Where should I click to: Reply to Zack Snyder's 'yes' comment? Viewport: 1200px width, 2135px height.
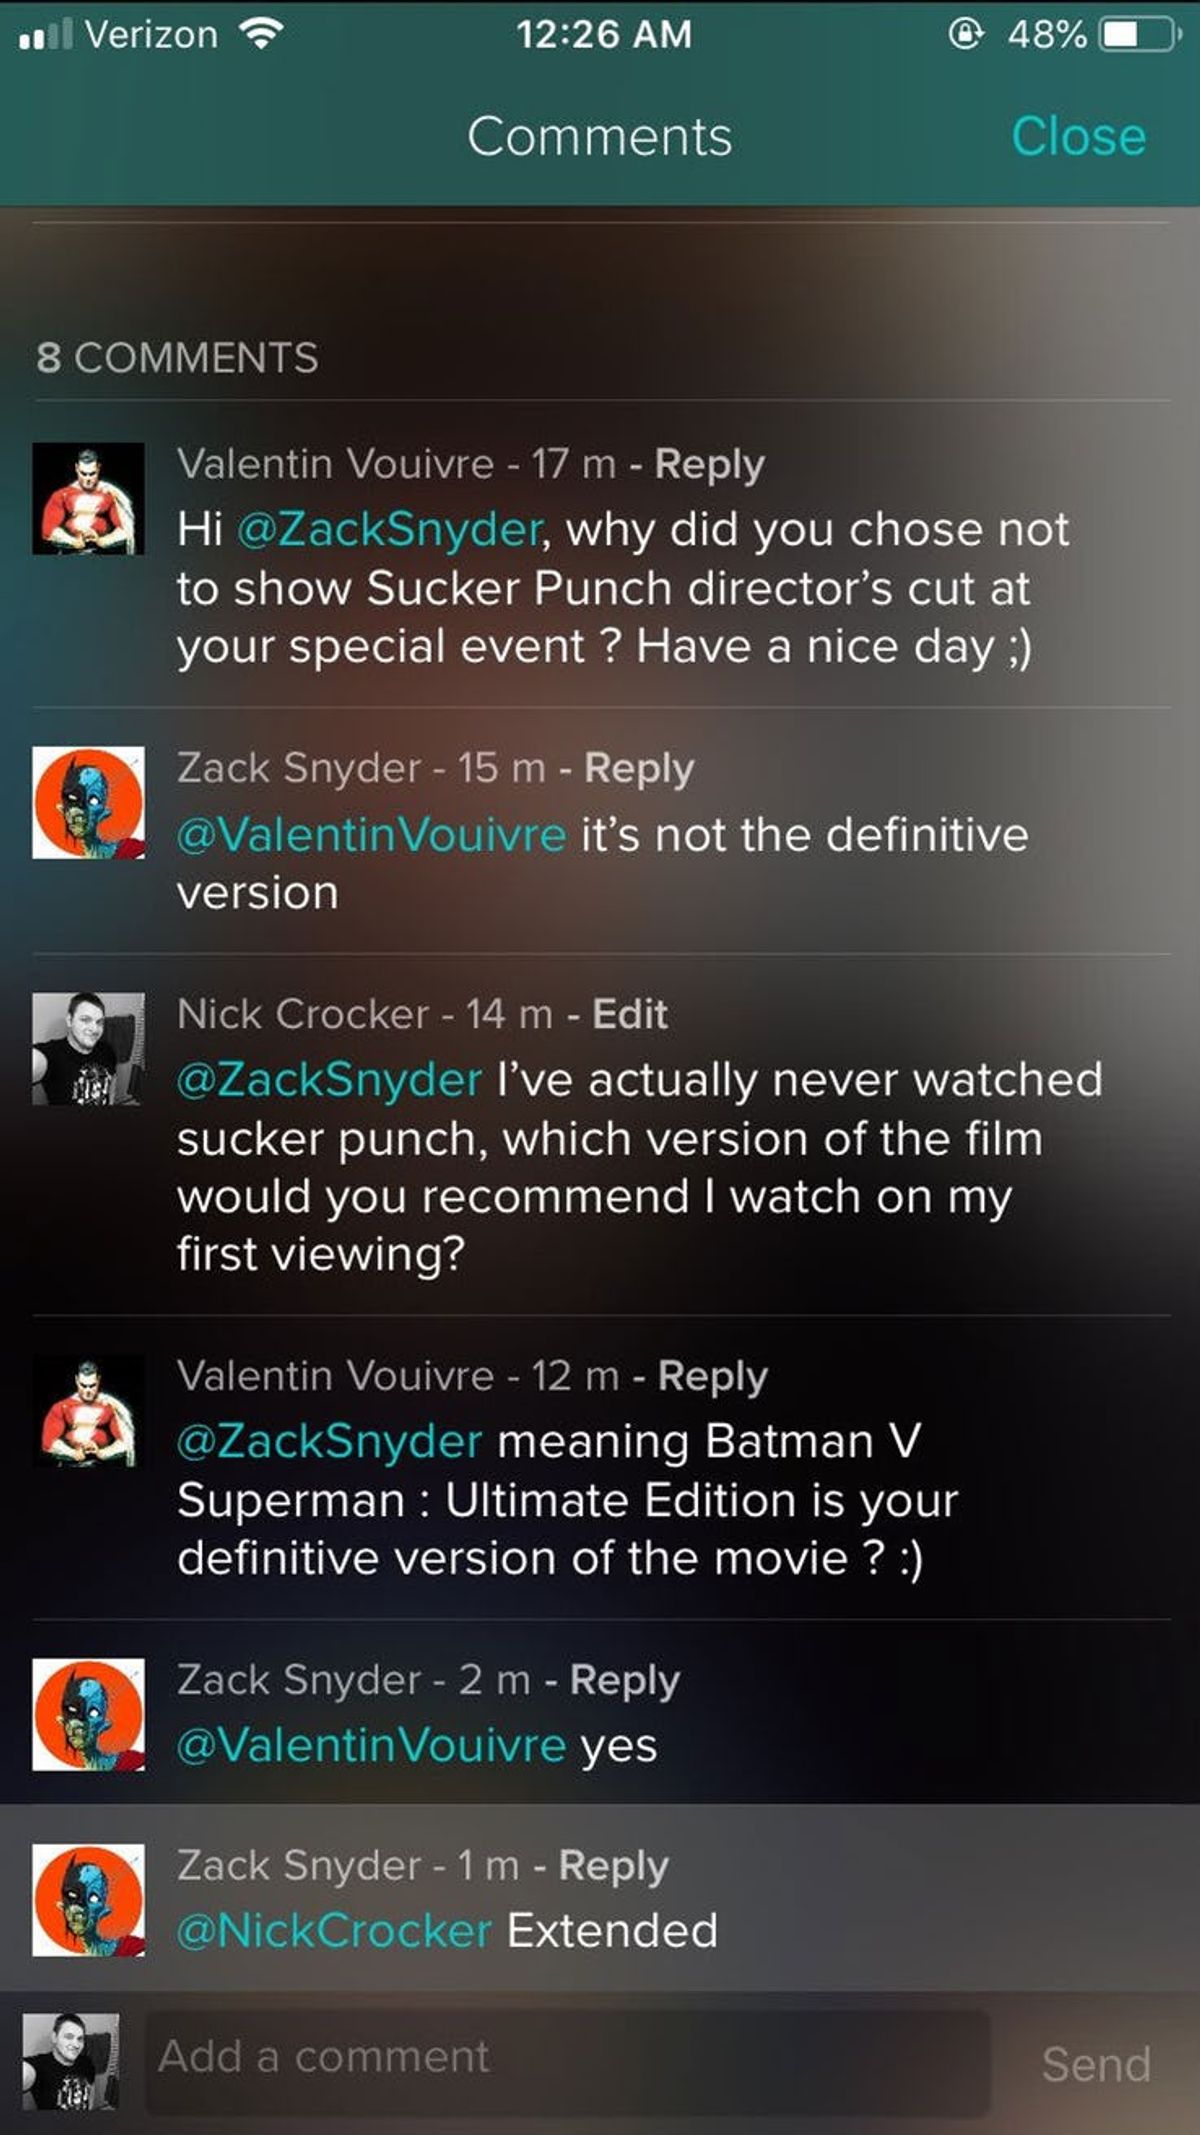click(624, 1681)
